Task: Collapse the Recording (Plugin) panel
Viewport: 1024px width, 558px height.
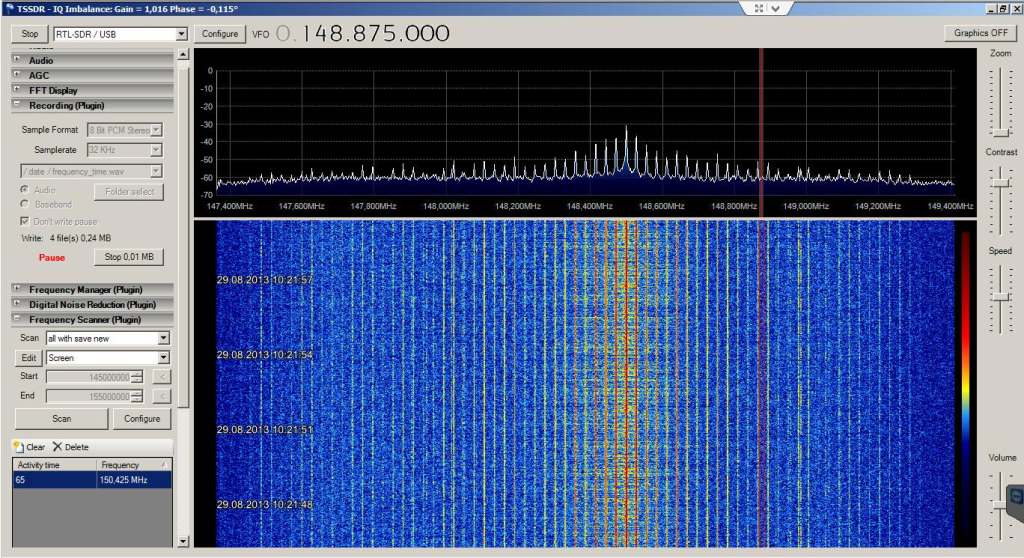Action: [x=17, y=105]
